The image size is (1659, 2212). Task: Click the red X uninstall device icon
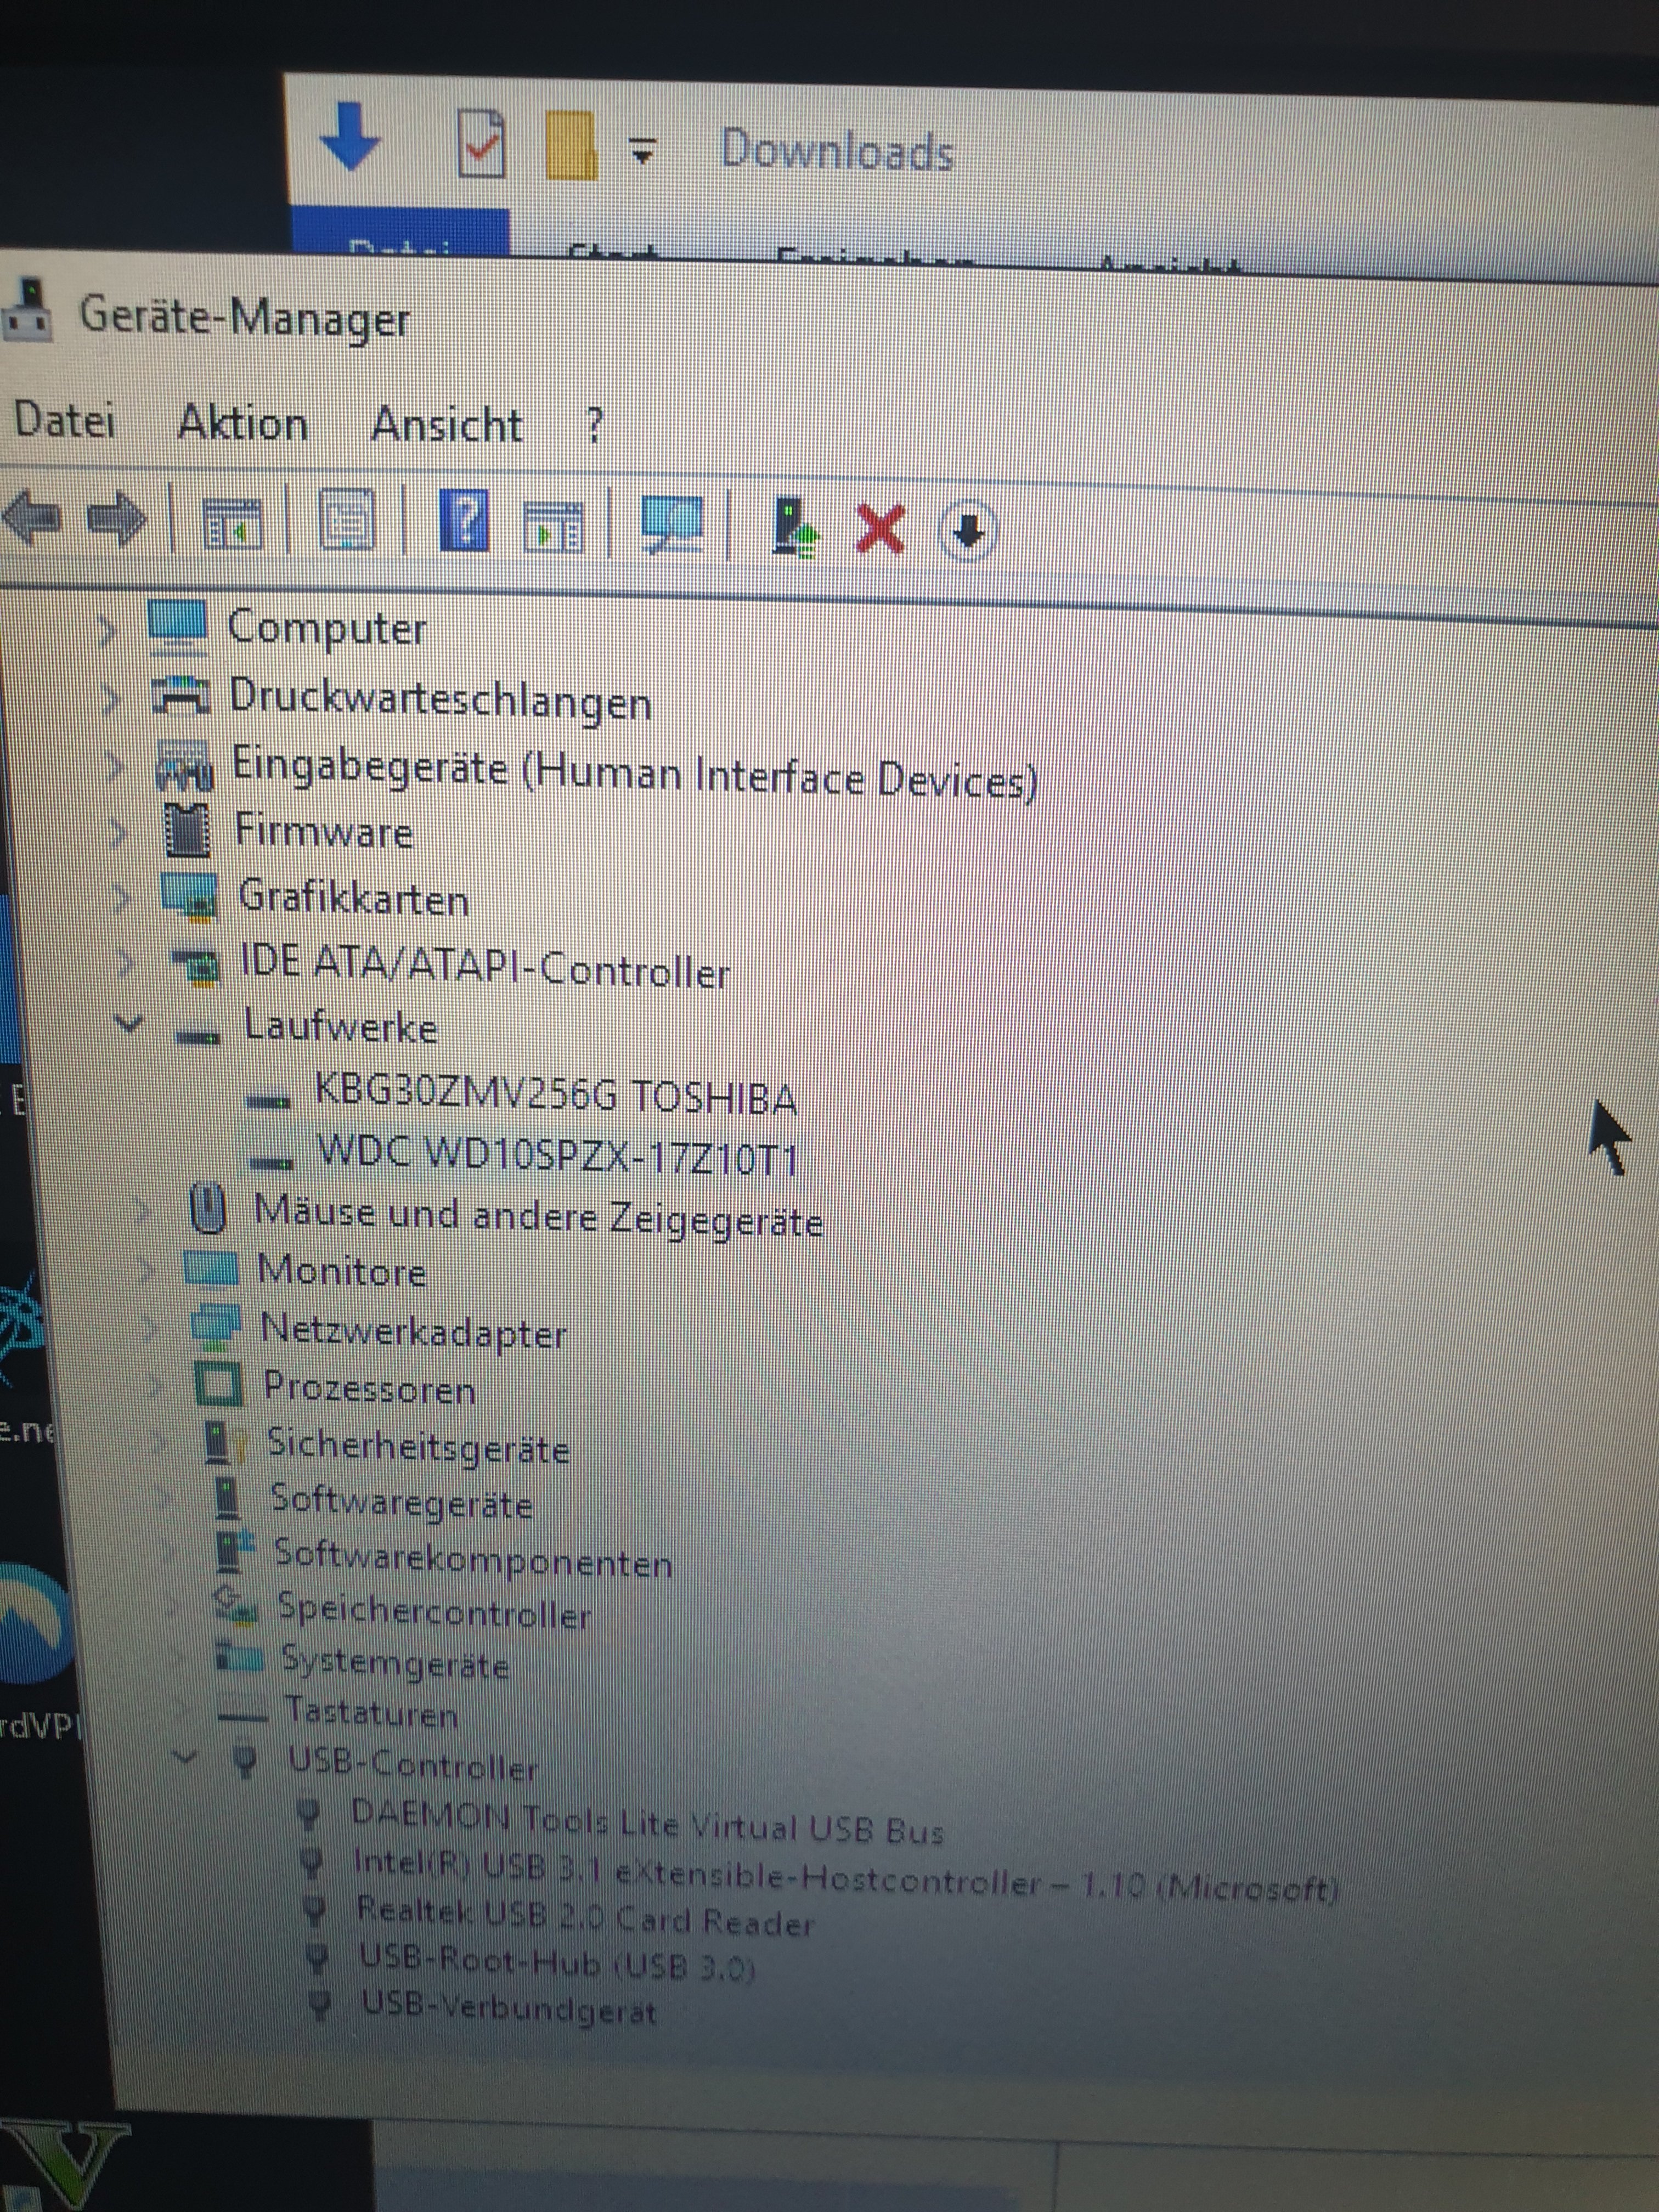click(x=880, y=529)
